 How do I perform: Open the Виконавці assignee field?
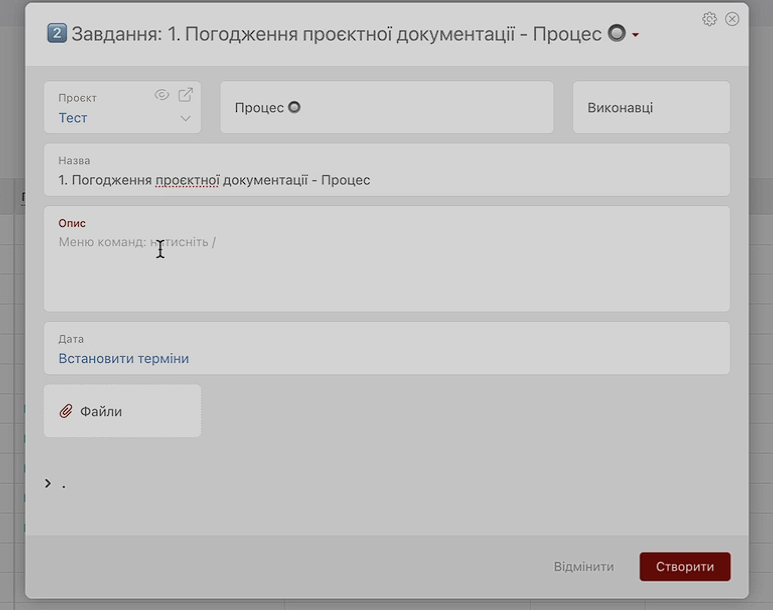click(650, 107)
